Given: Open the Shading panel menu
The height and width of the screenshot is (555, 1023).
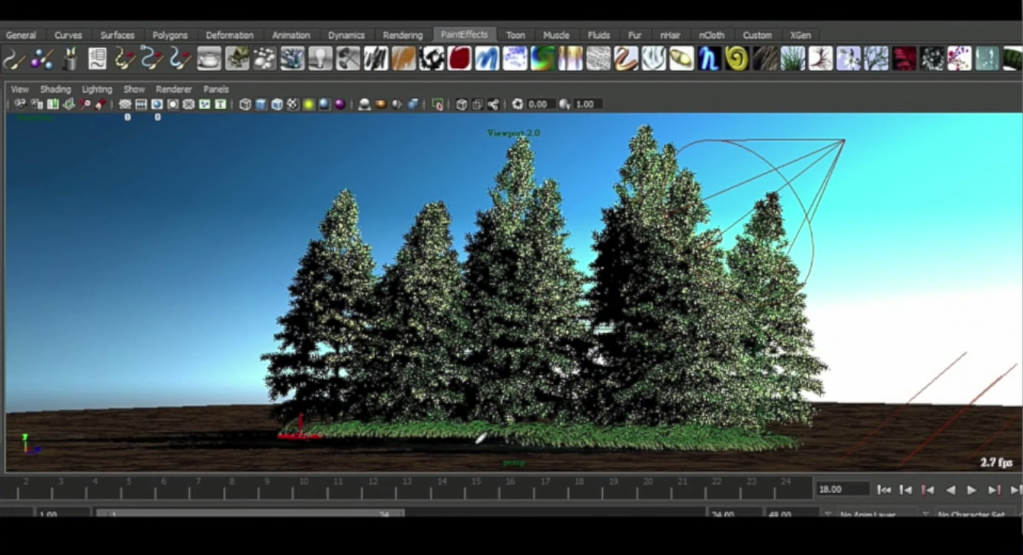Looking at the screenshot, I should tap(55, 89).
